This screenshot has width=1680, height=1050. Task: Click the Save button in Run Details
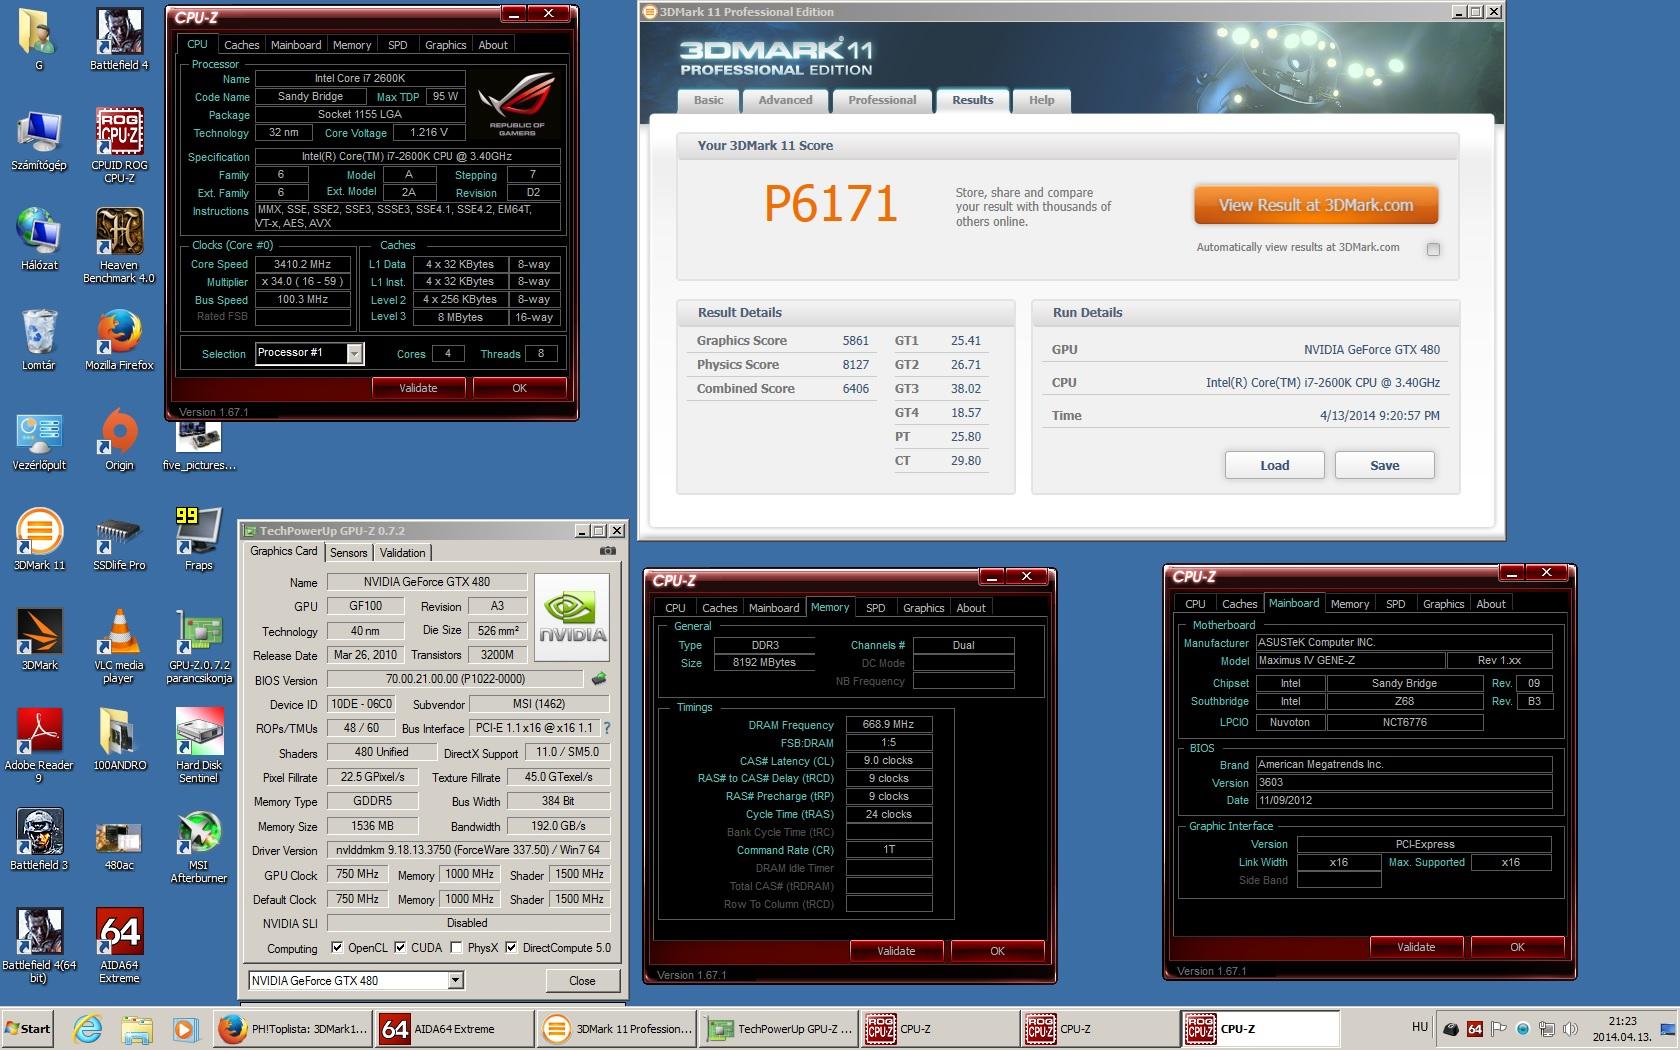(1385, 465)
